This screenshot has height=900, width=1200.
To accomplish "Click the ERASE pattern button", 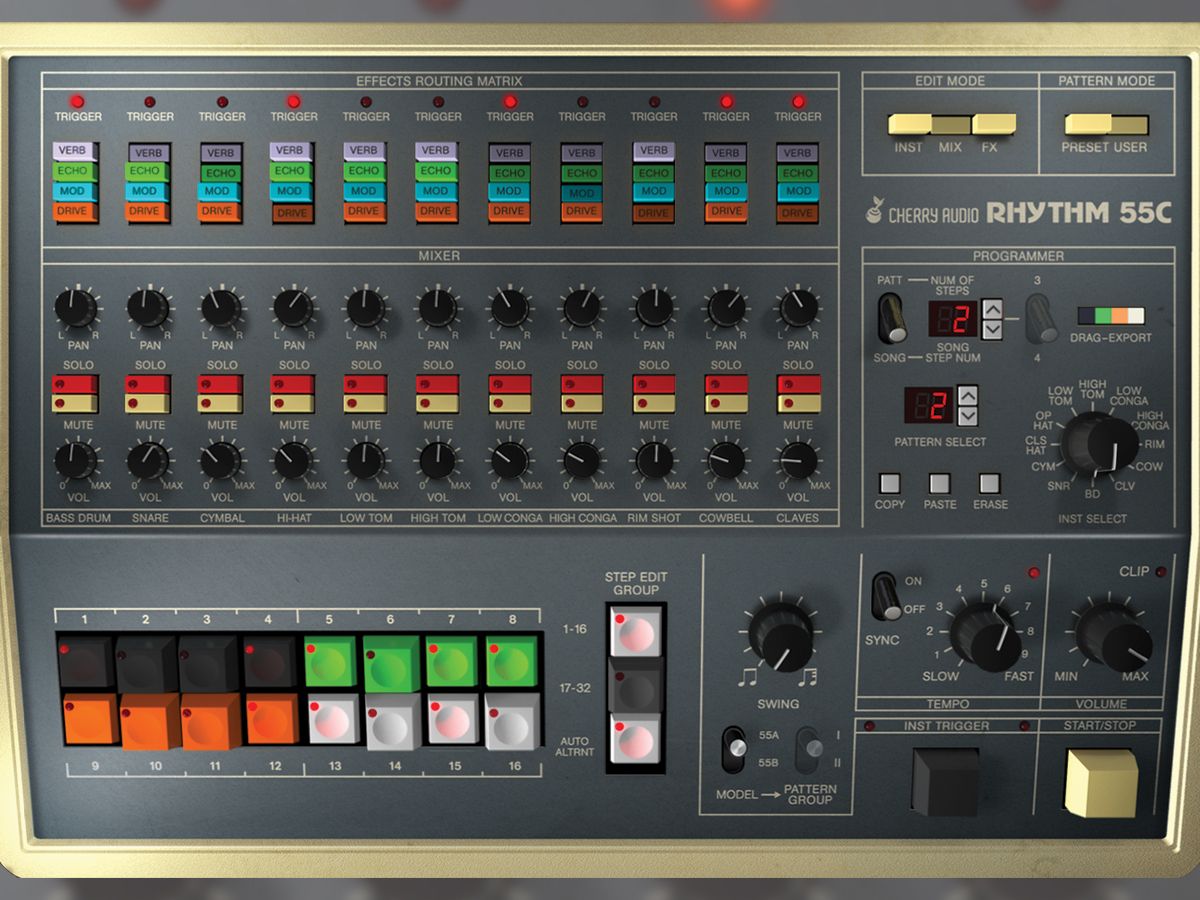I will pyautogui.click(x=989, y=484).
